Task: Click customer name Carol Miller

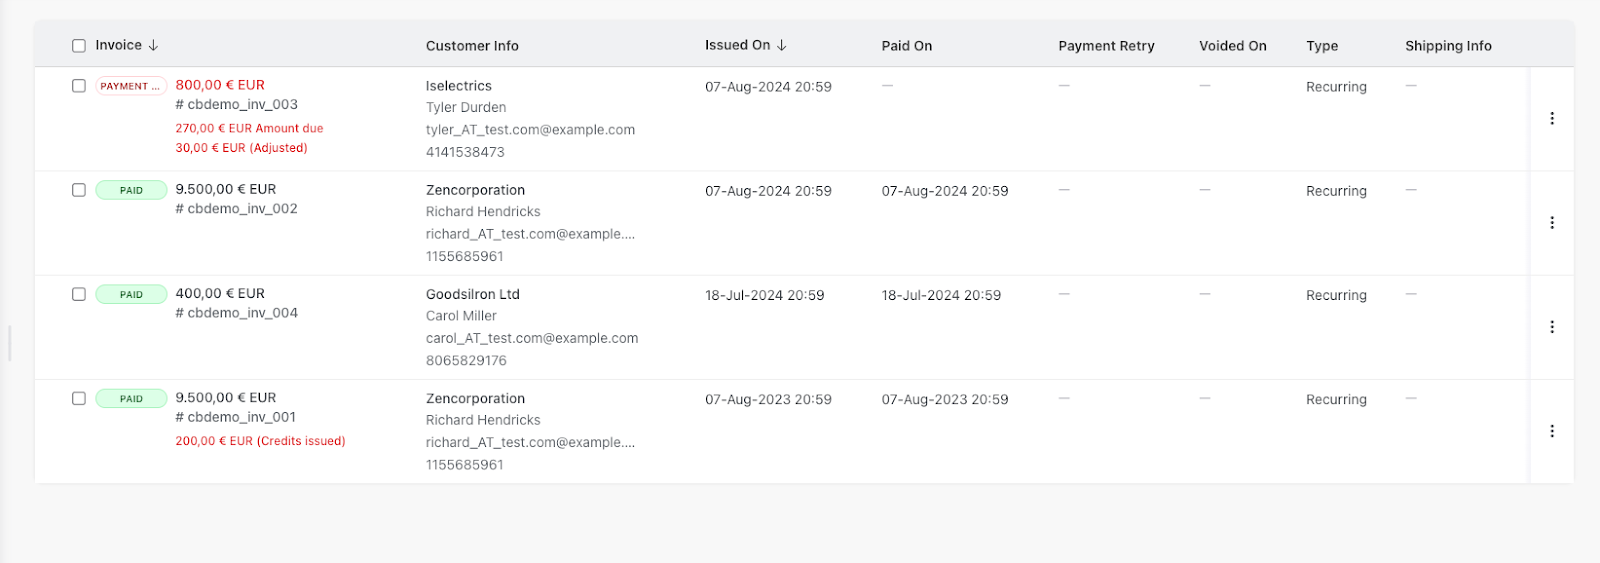Action: (461, 316)
